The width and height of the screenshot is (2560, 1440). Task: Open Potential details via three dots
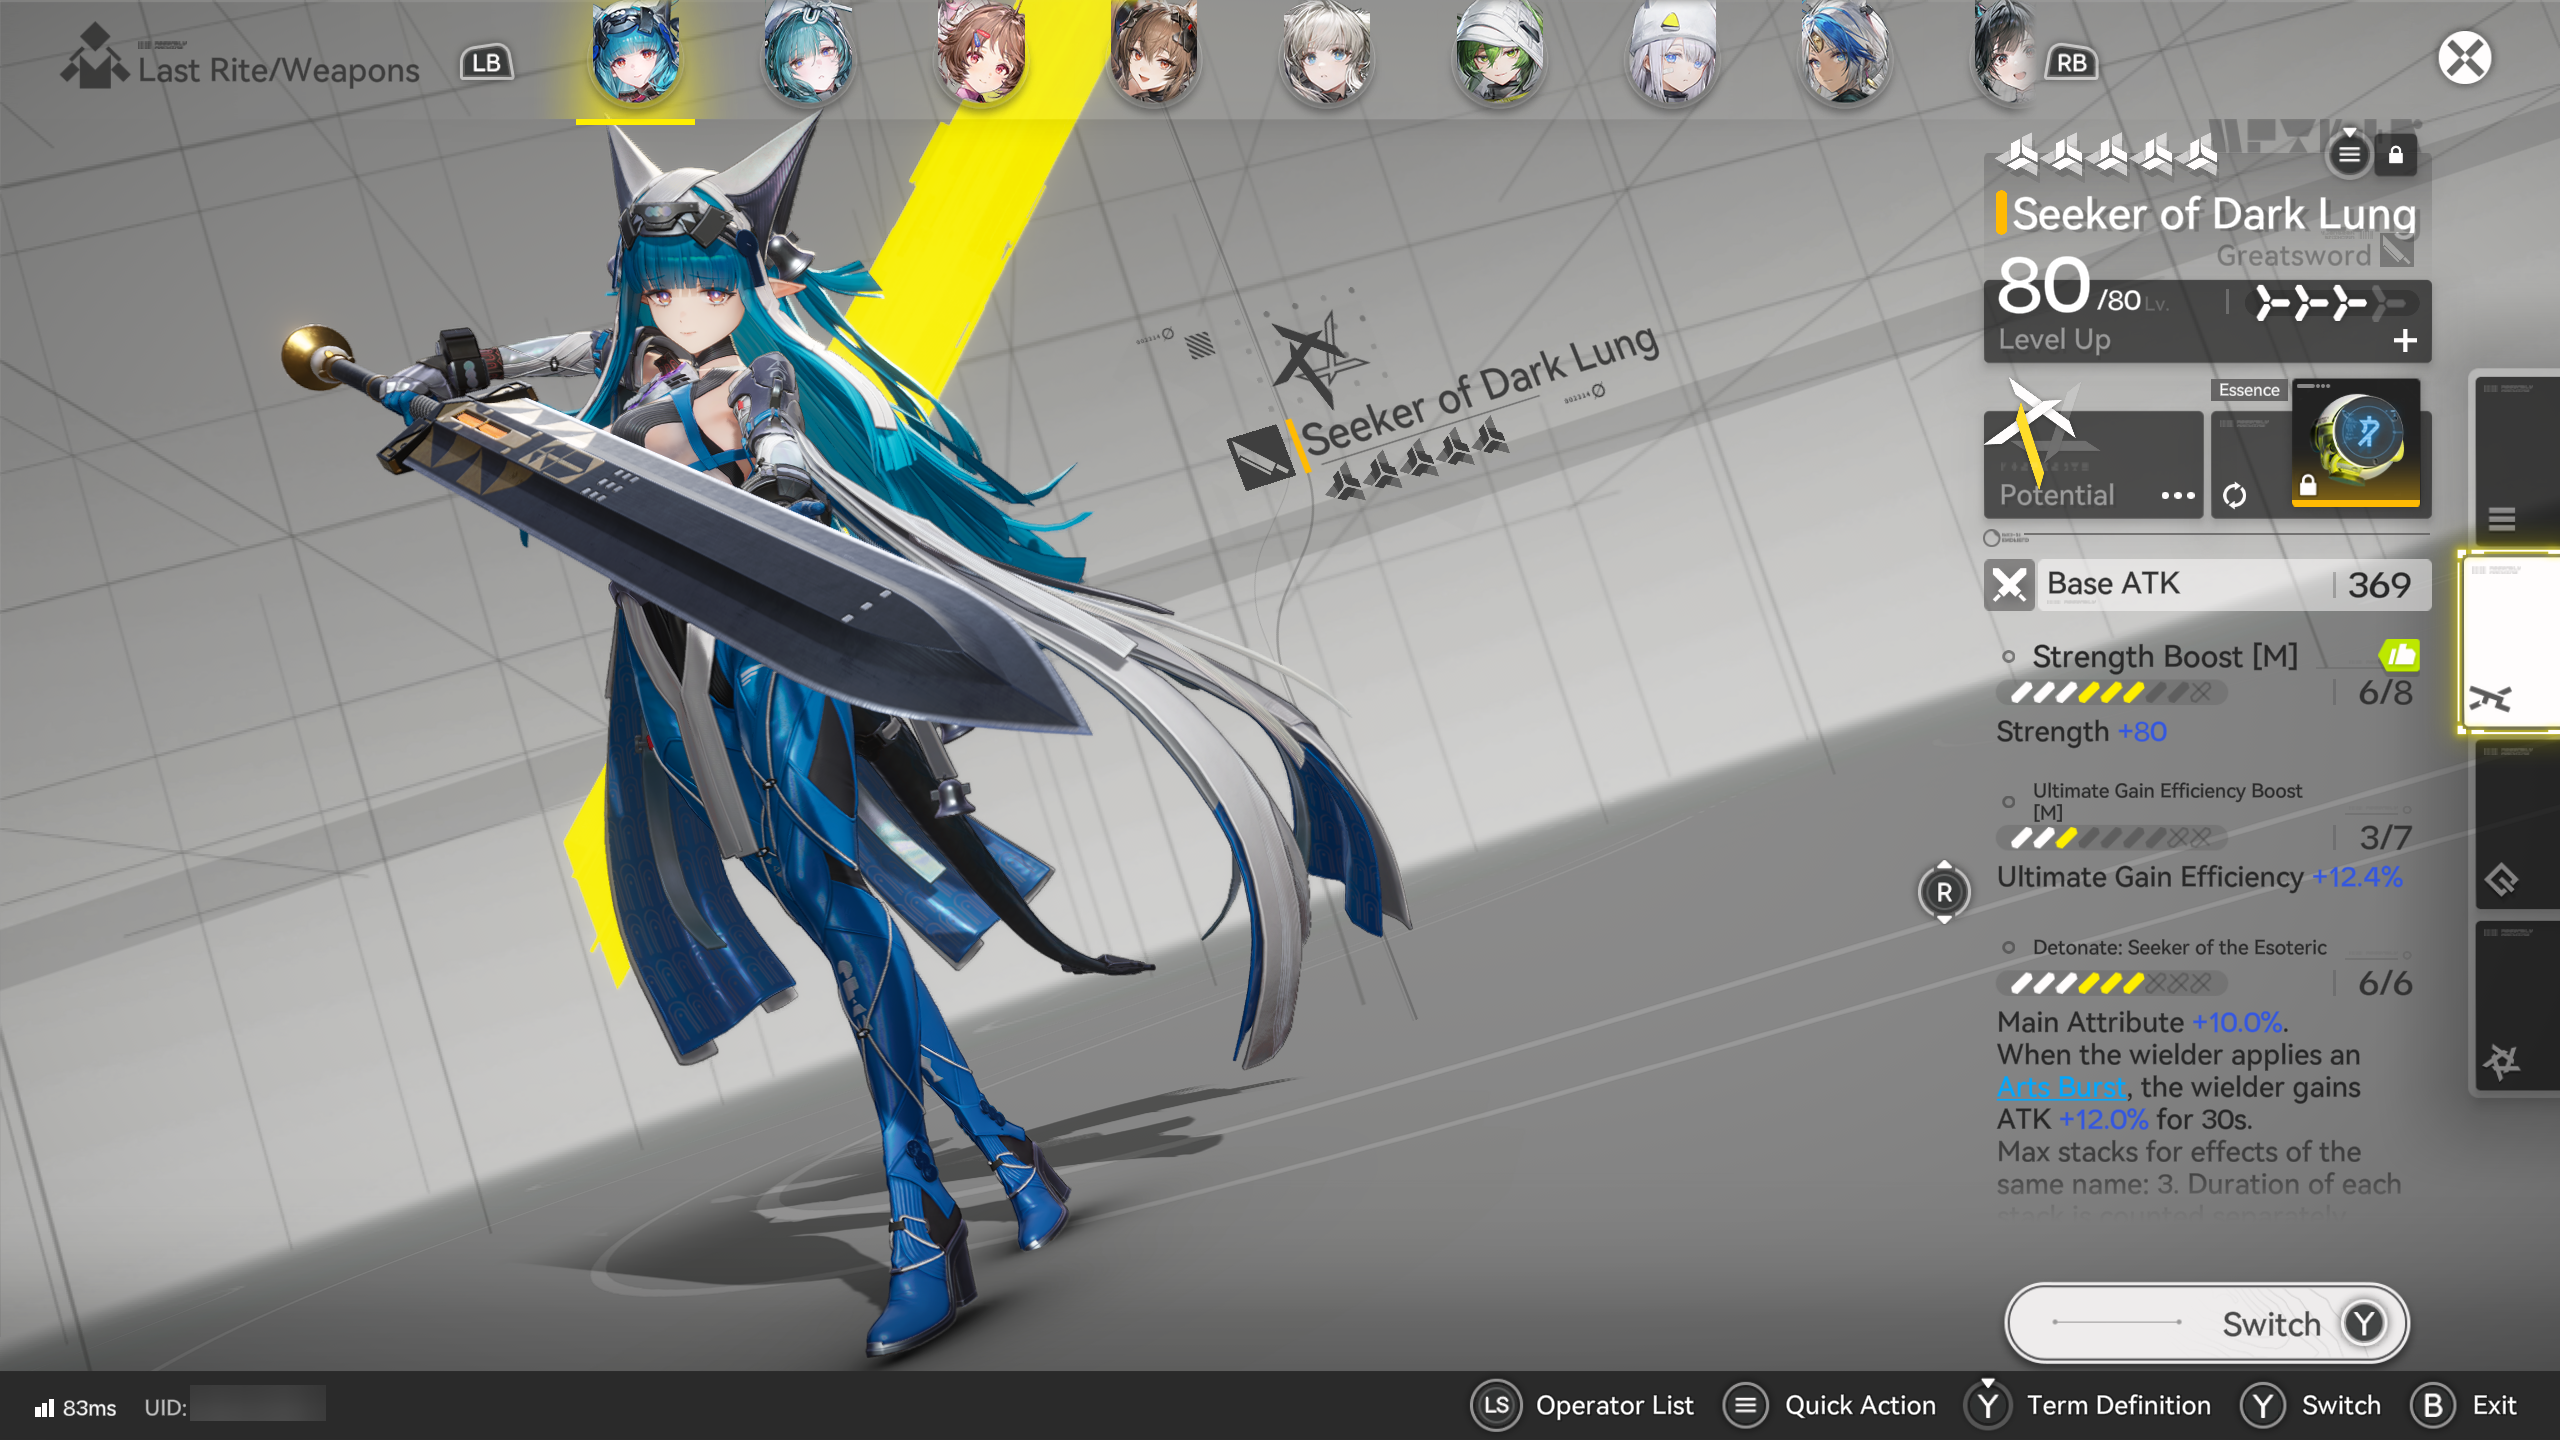2177,495
